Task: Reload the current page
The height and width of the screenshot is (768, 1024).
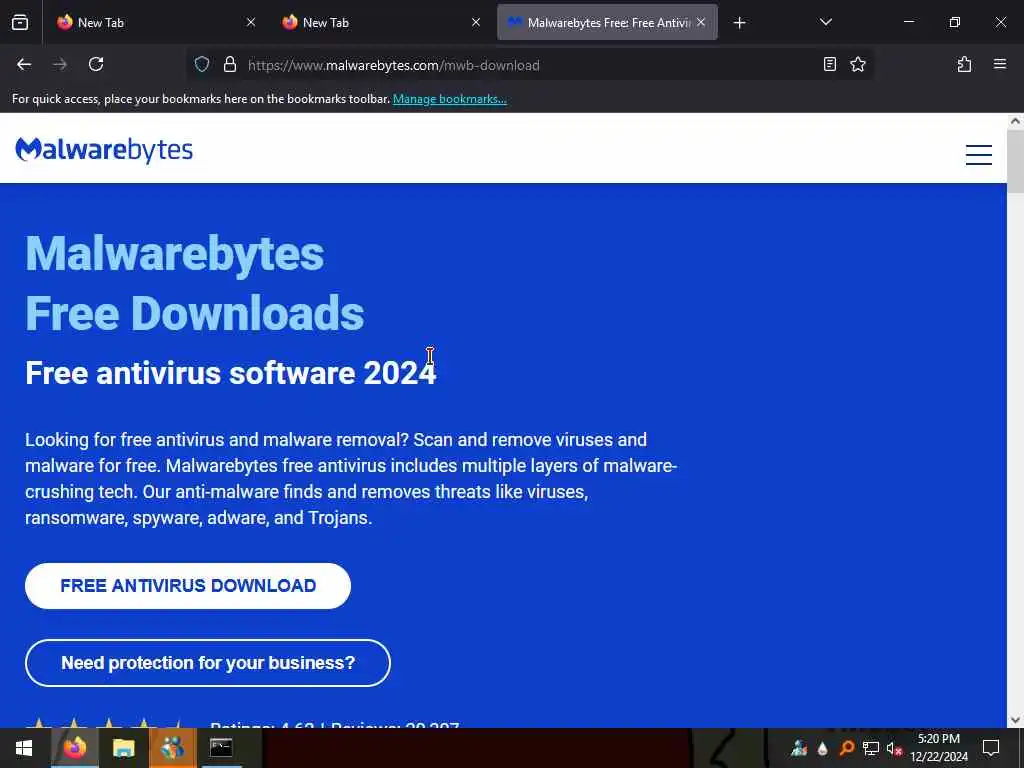Action: 96,64
